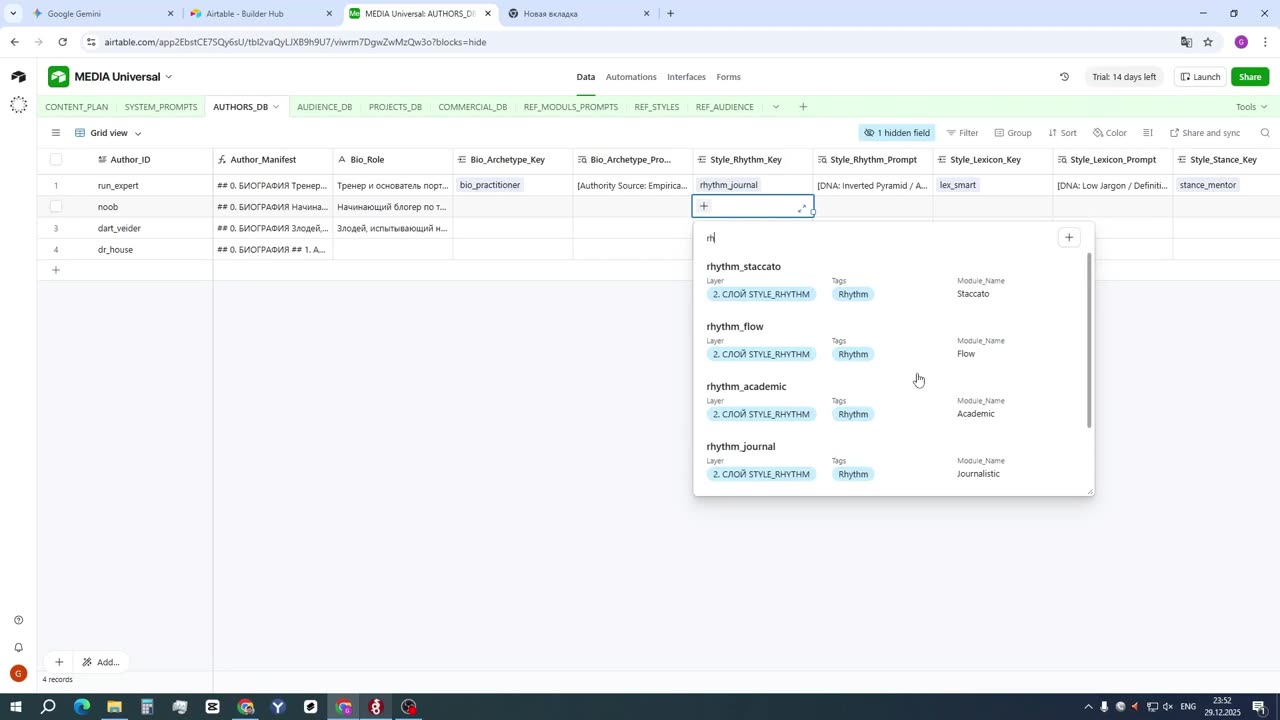Tick the select-all checkbox in the header row
Screen dimensions: 1280x720
(x=56, y=159)
